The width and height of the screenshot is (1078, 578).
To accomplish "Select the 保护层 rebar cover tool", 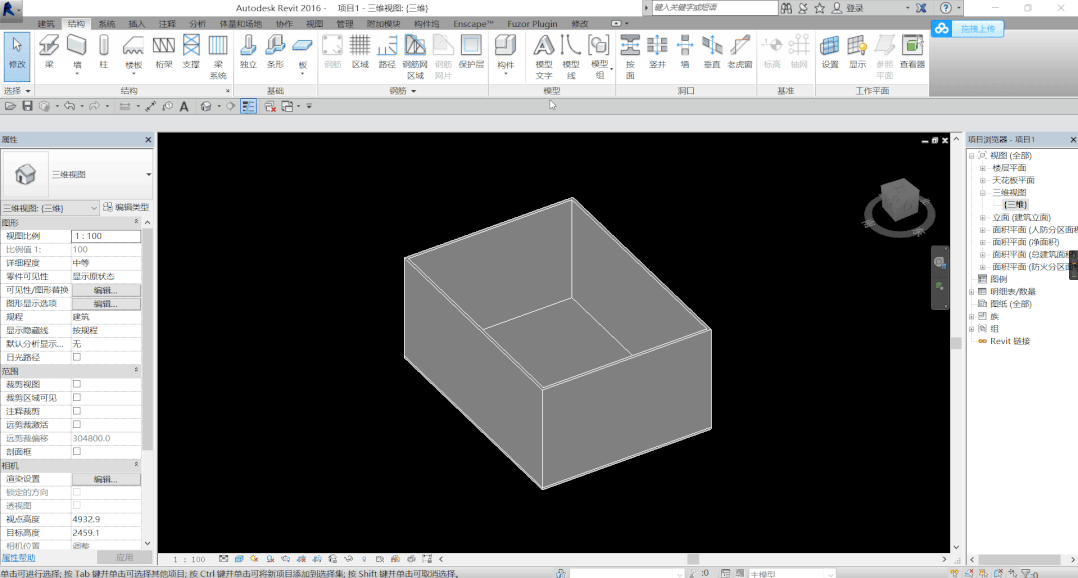I will 471,52.
